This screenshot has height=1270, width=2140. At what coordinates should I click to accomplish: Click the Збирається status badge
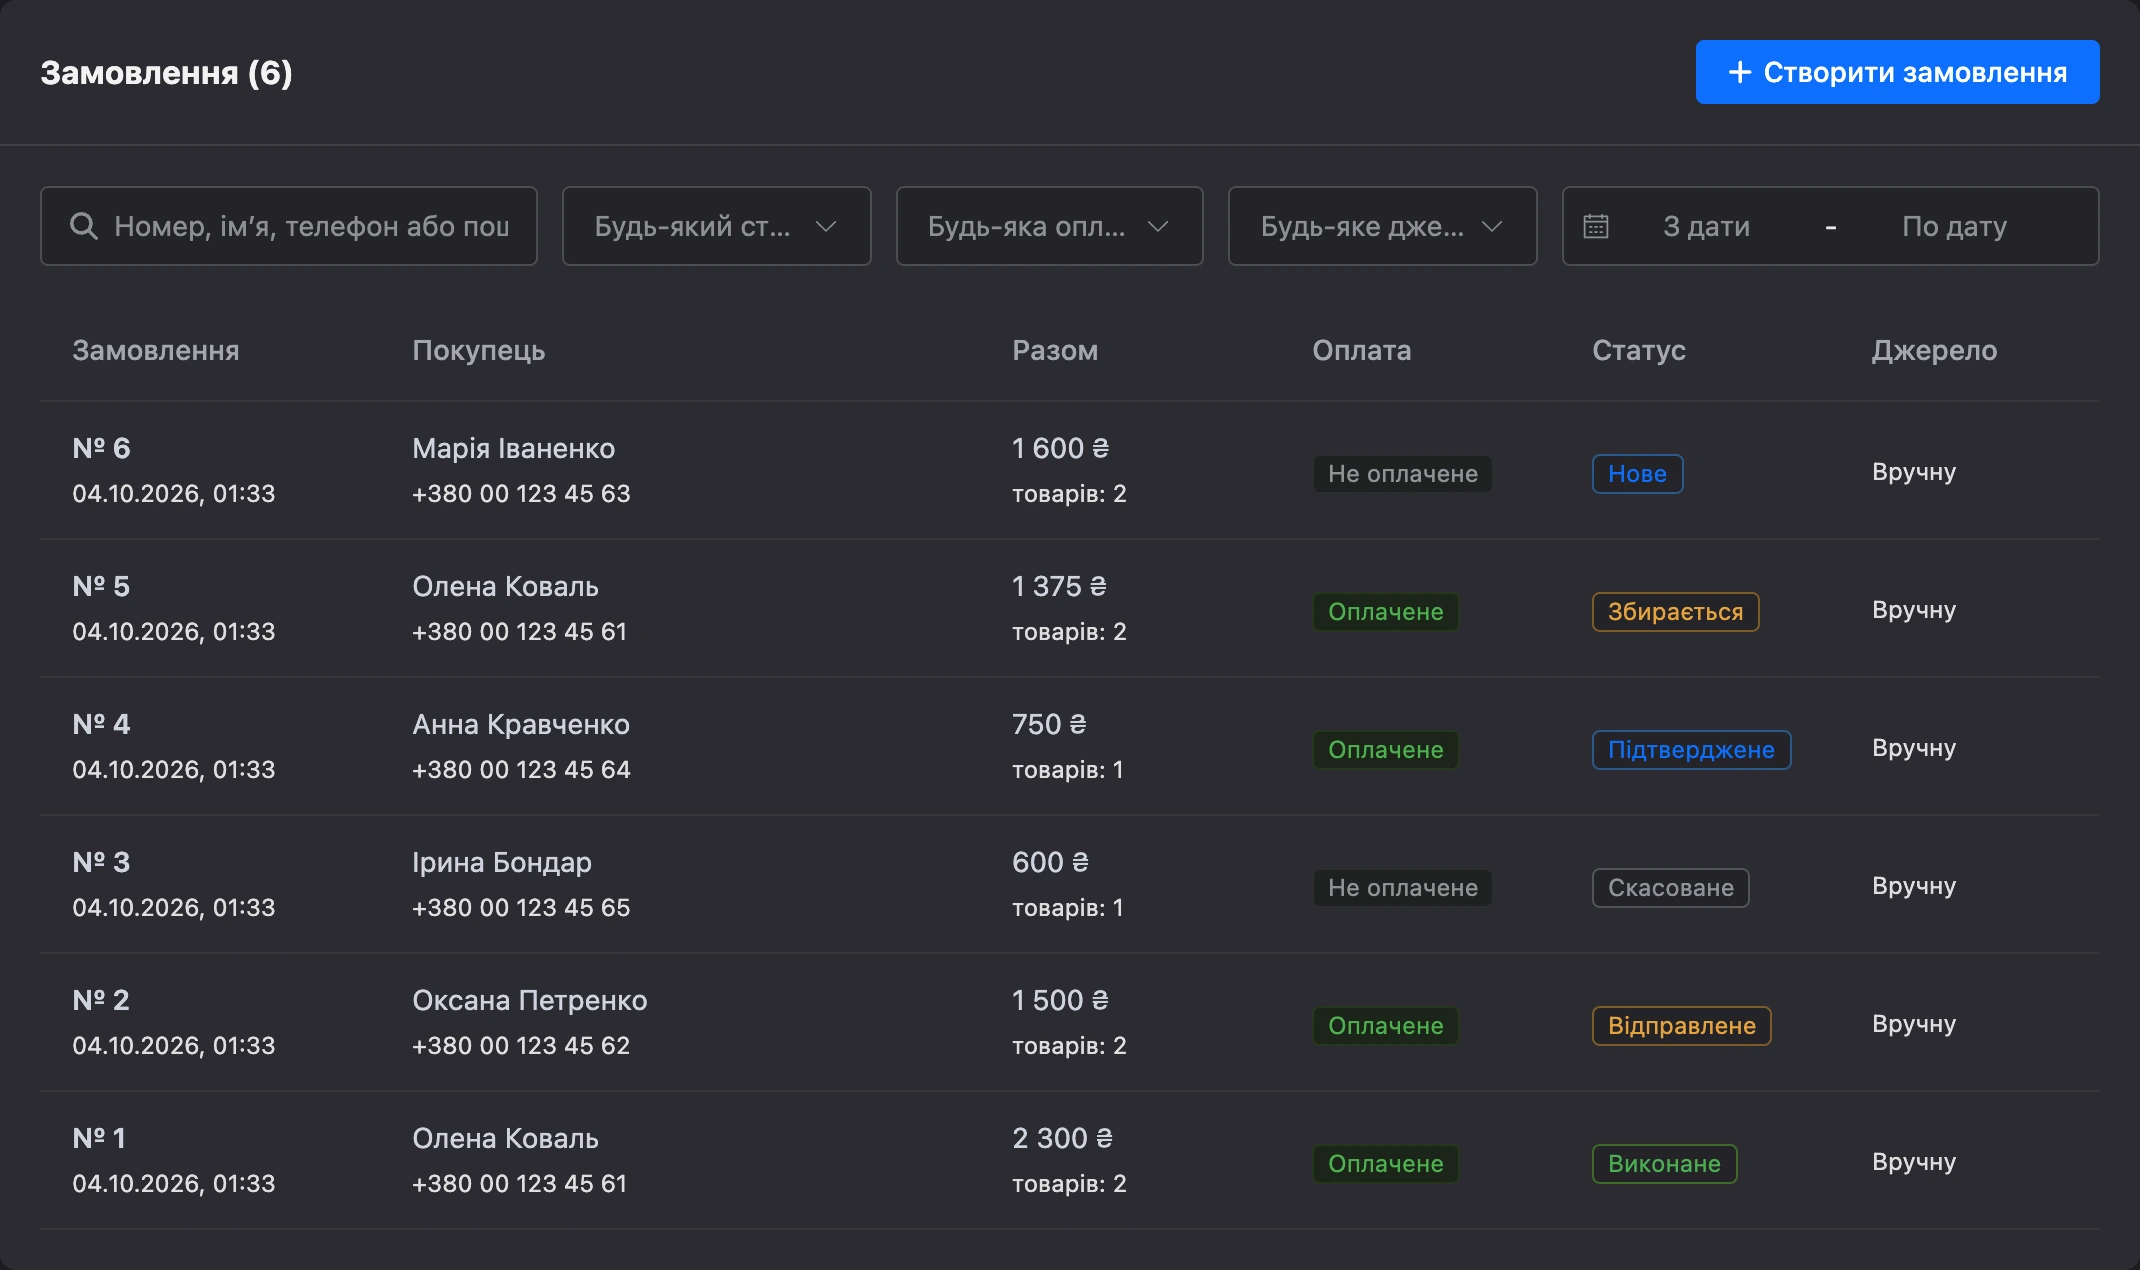(1675, 612)
